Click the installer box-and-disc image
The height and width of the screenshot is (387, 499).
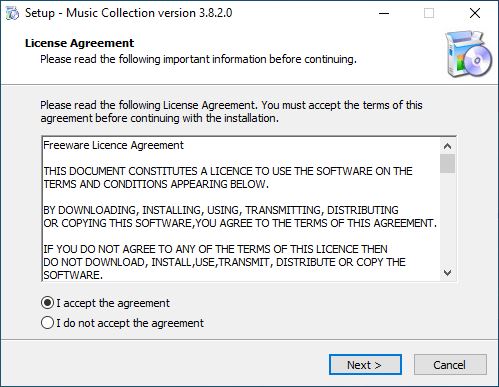click(469, 54)
